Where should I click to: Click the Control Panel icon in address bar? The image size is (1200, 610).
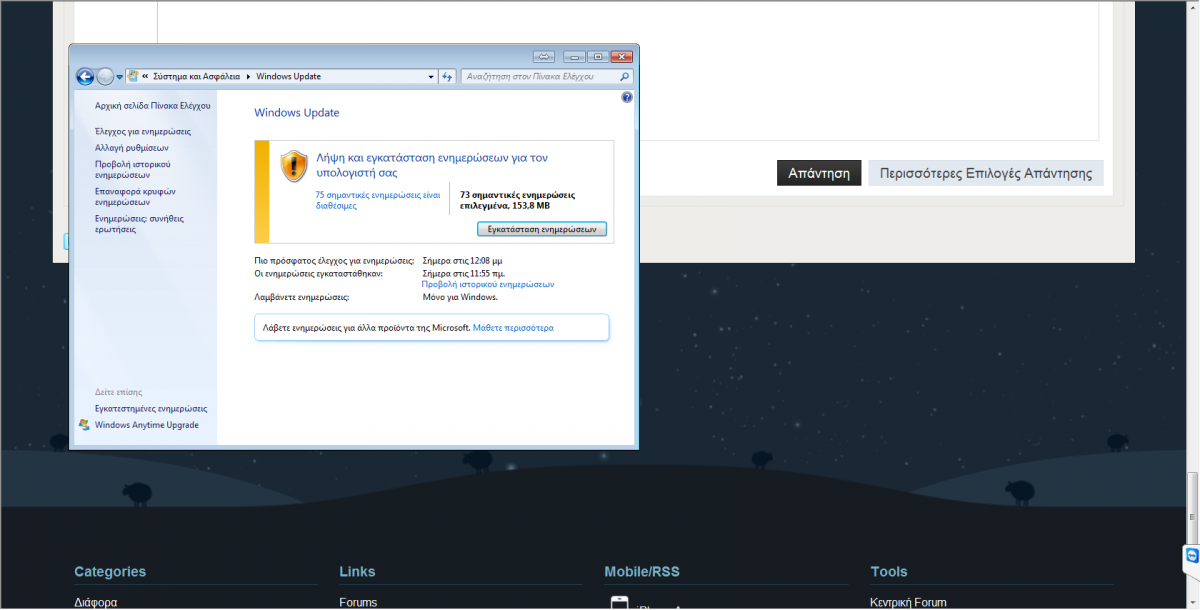pos(133,76)
